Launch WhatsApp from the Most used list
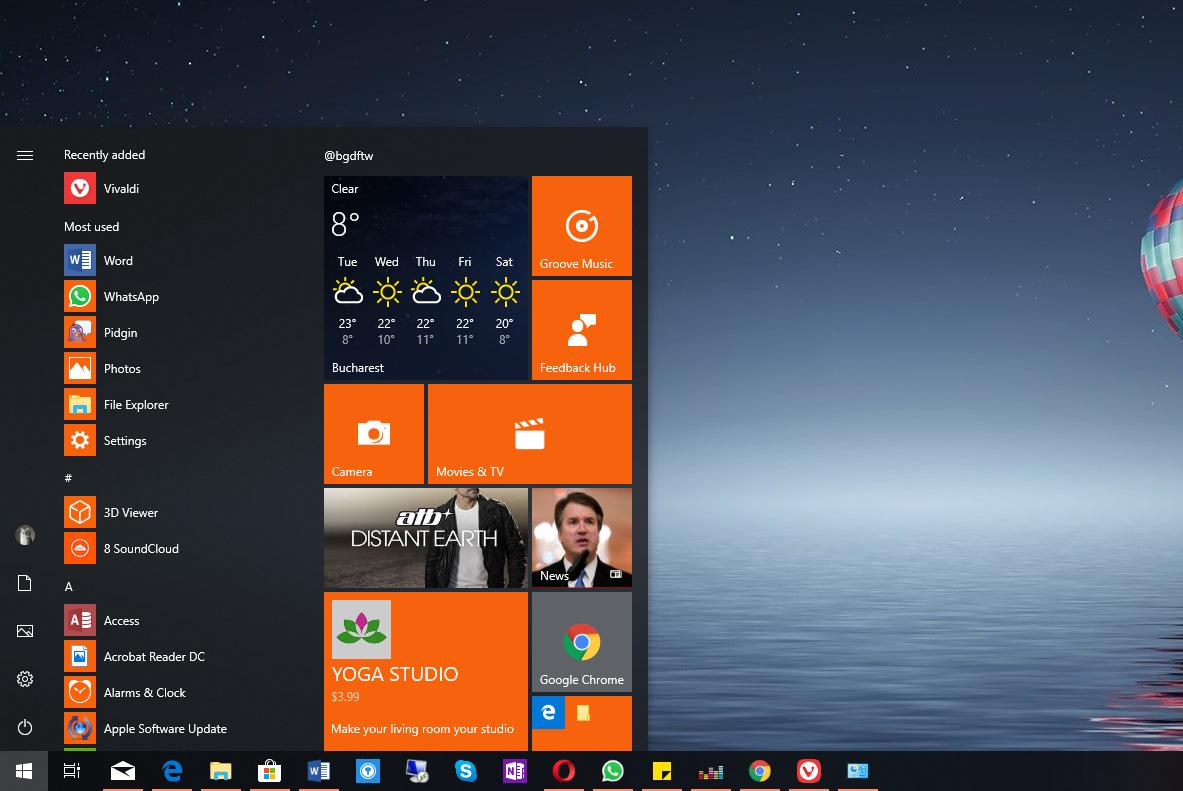Viewport: 1183px width, 791px height. (183, 297)
